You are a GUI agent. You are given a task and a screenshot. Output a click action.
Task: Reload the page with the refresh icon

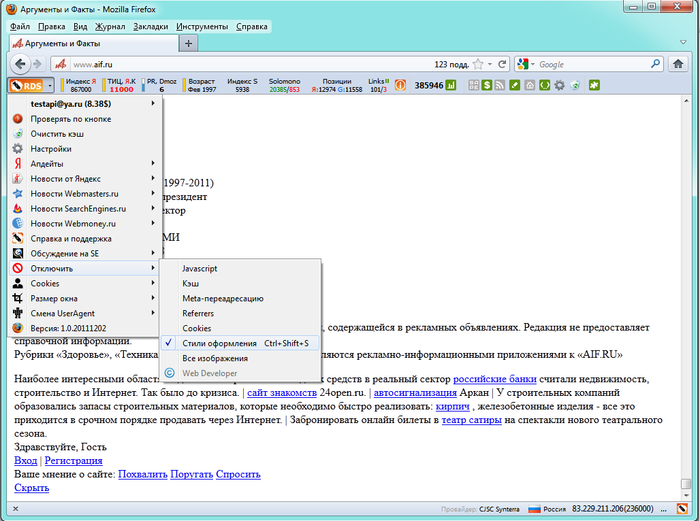coord(502,64)
